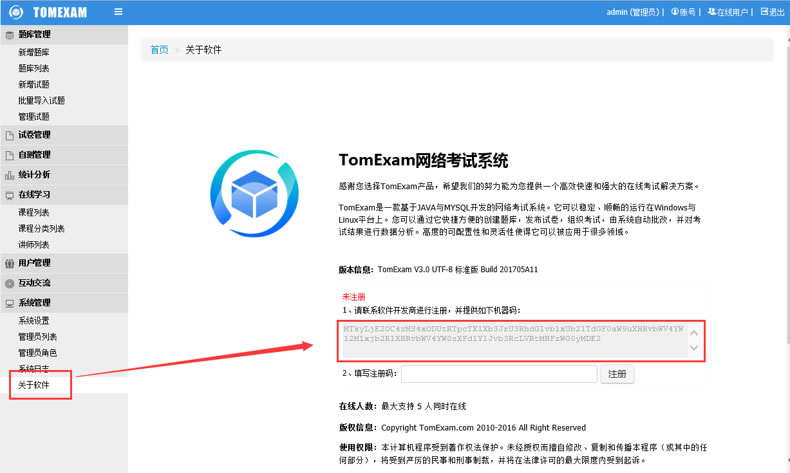Focus the 填写注册码 input field

(499, 374)
